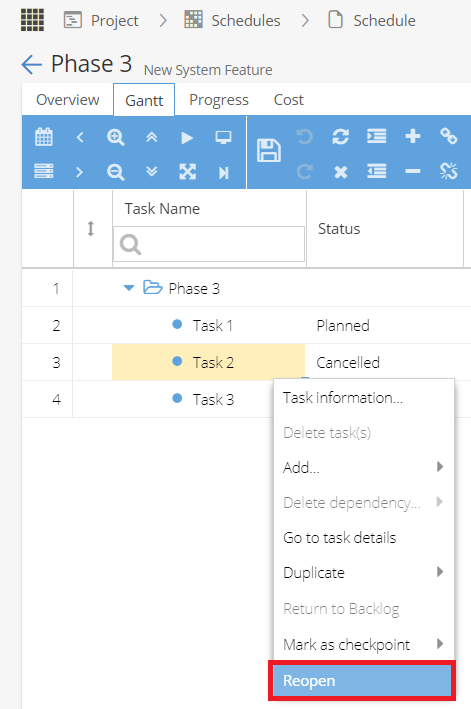
Task: Click the redo arrow icon
Action: point(305,172)
